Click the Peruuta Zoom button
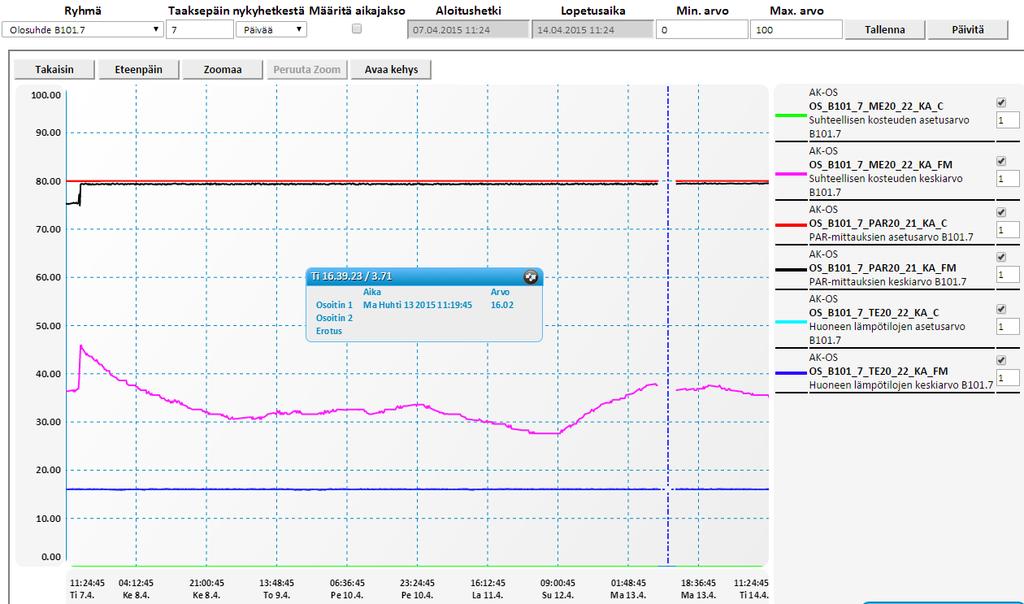Screen dimensions: 1024x604 307,69
